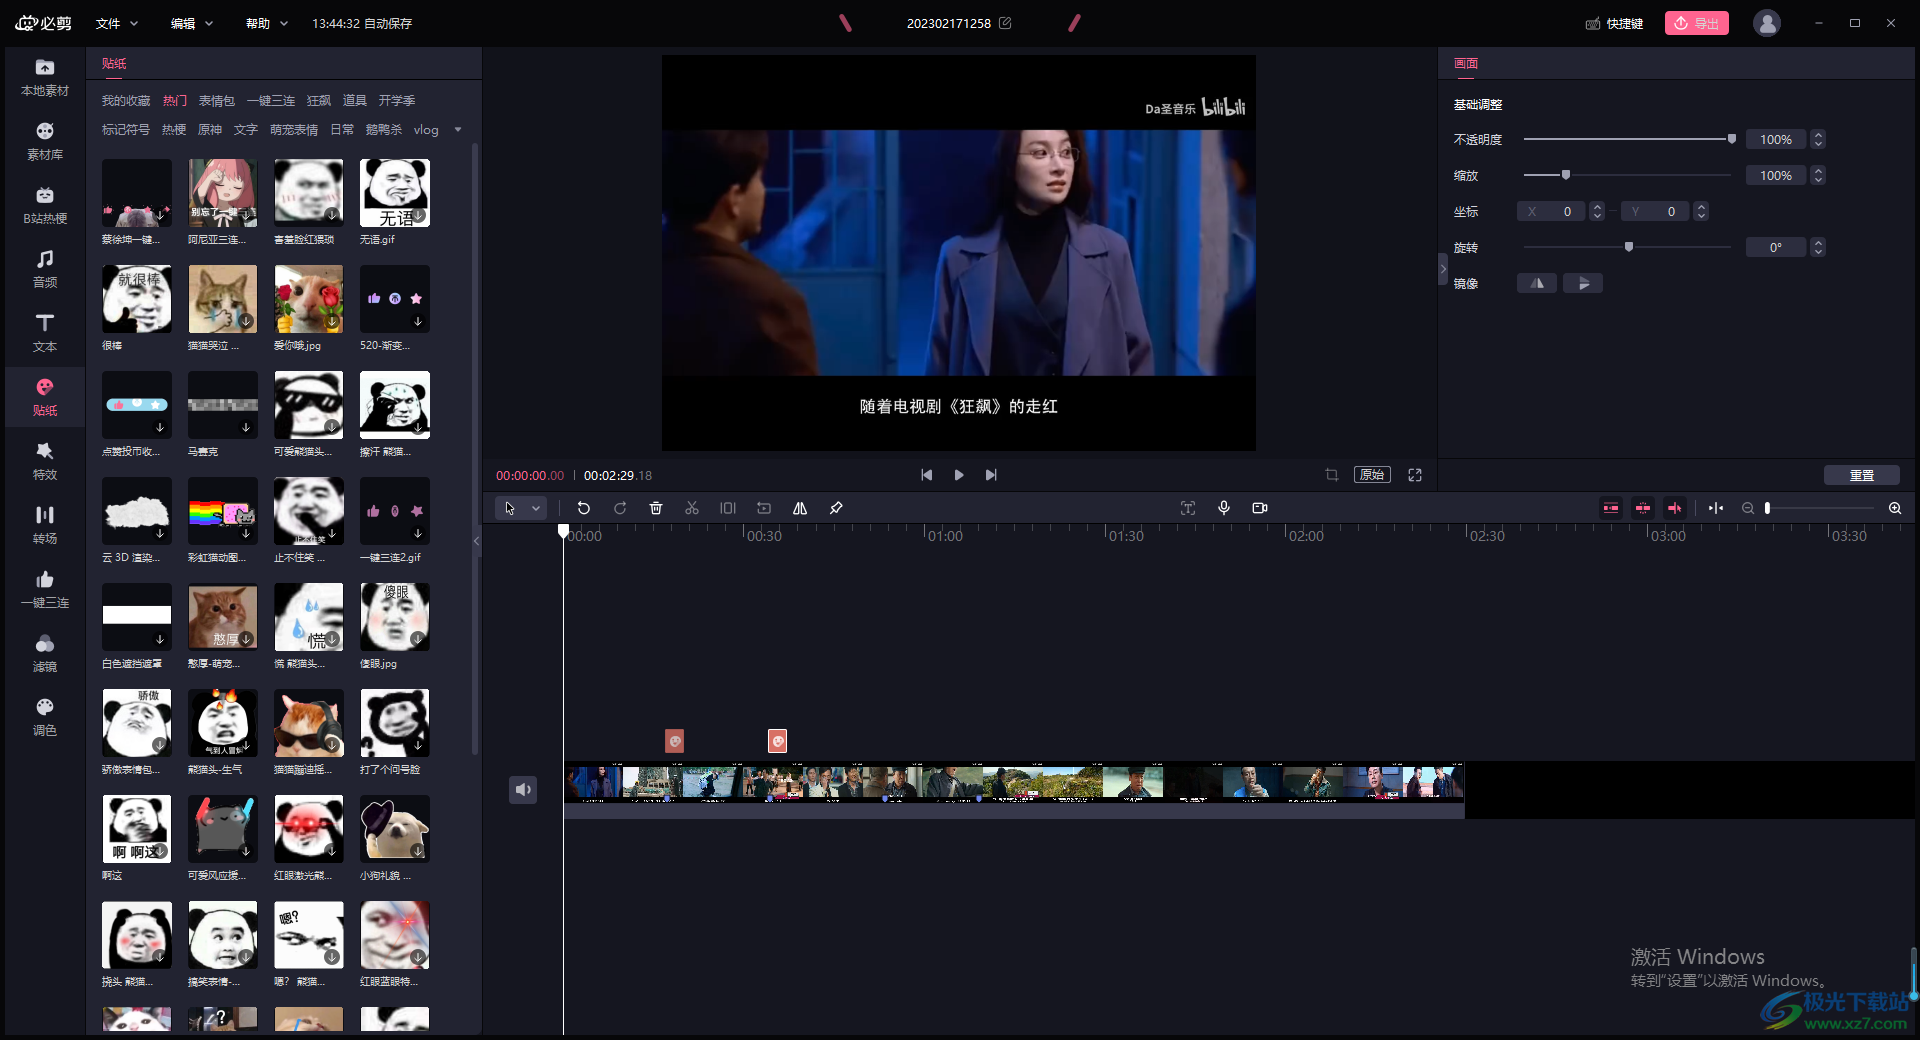Click text recognition icon in timeline toolbar
Screen dimensions: 1920x1040
[x=1188, y=508]
